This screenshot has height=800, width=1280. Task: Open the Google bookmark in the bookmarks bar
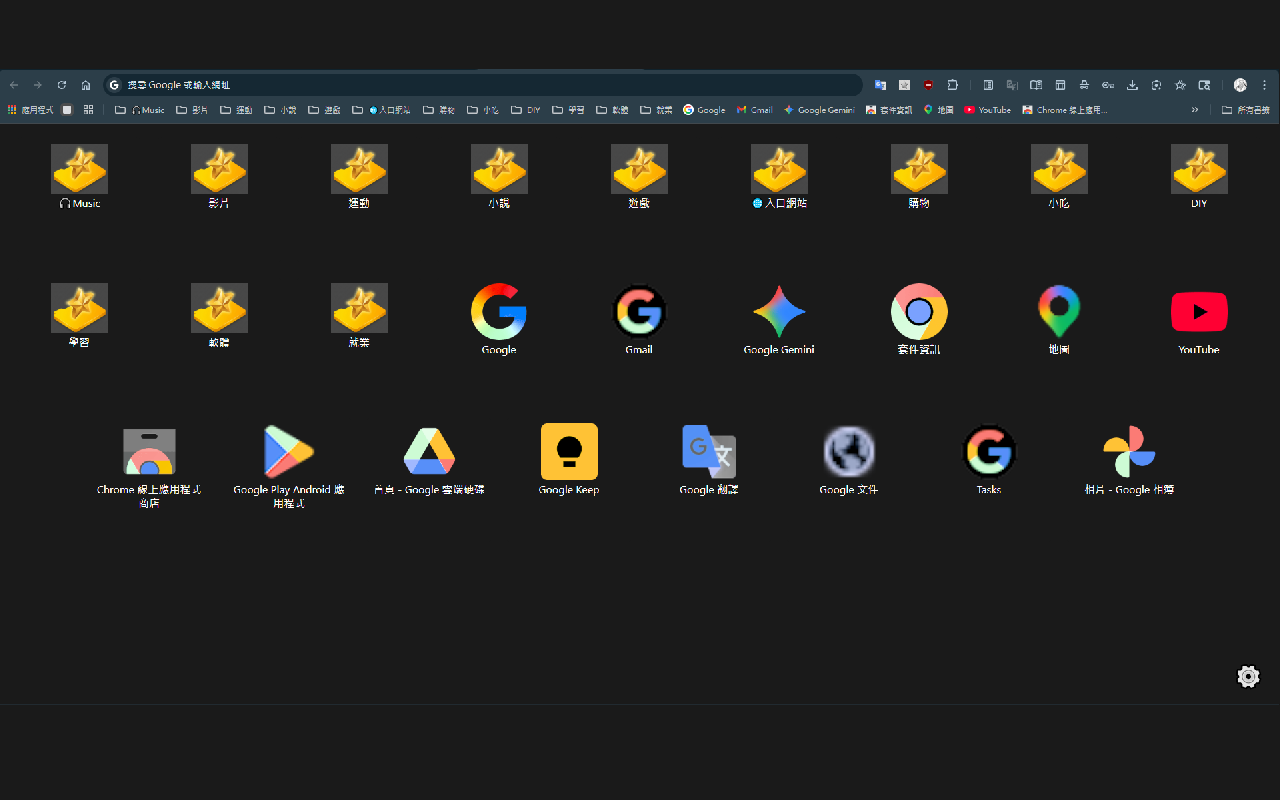(704, 110)
